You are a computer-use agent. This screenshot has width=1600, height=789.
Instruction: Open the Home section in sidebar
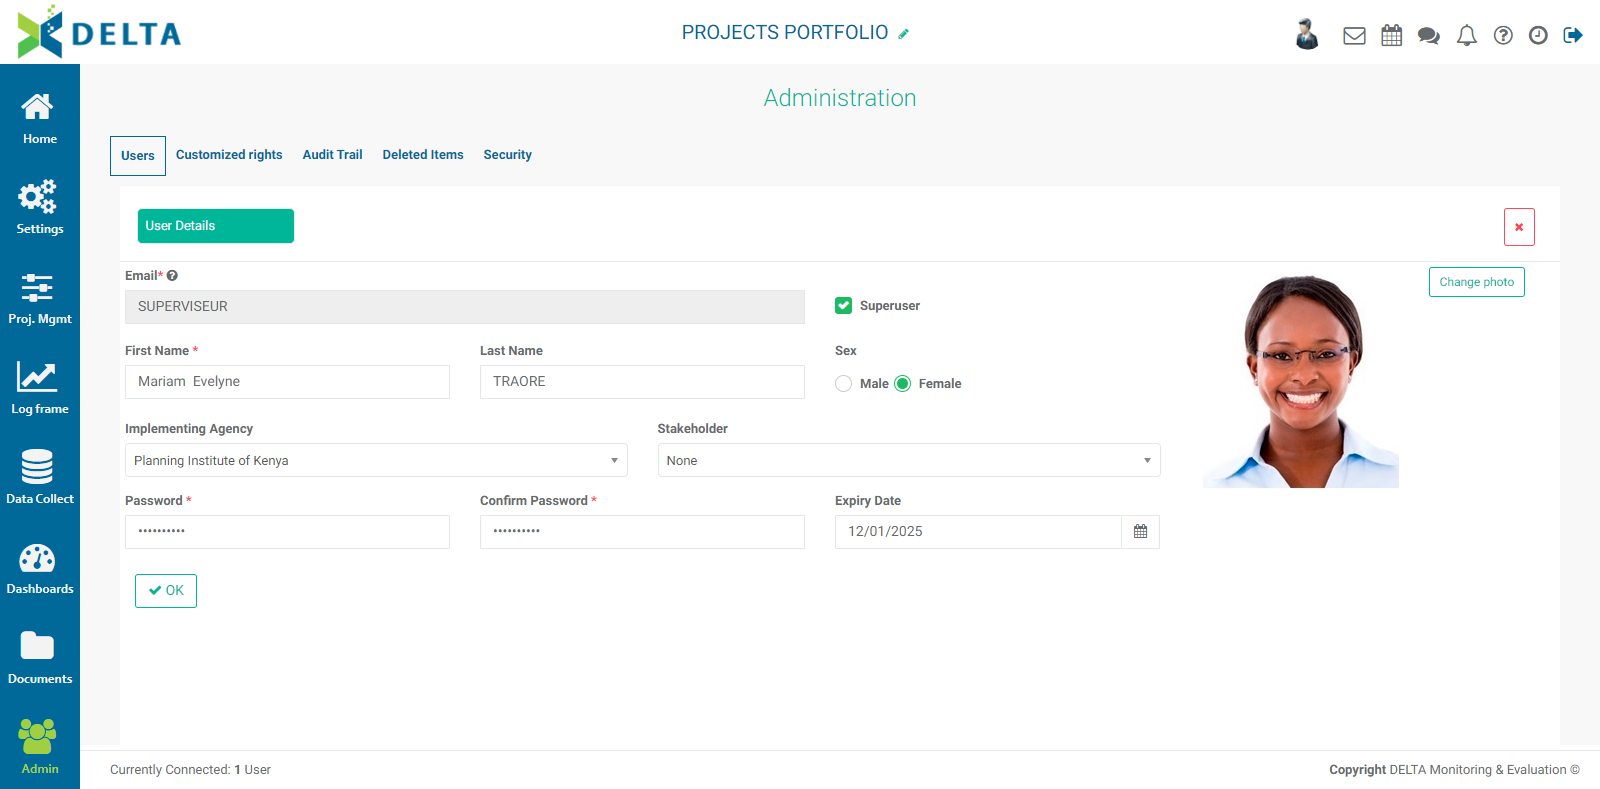(39, 119)
